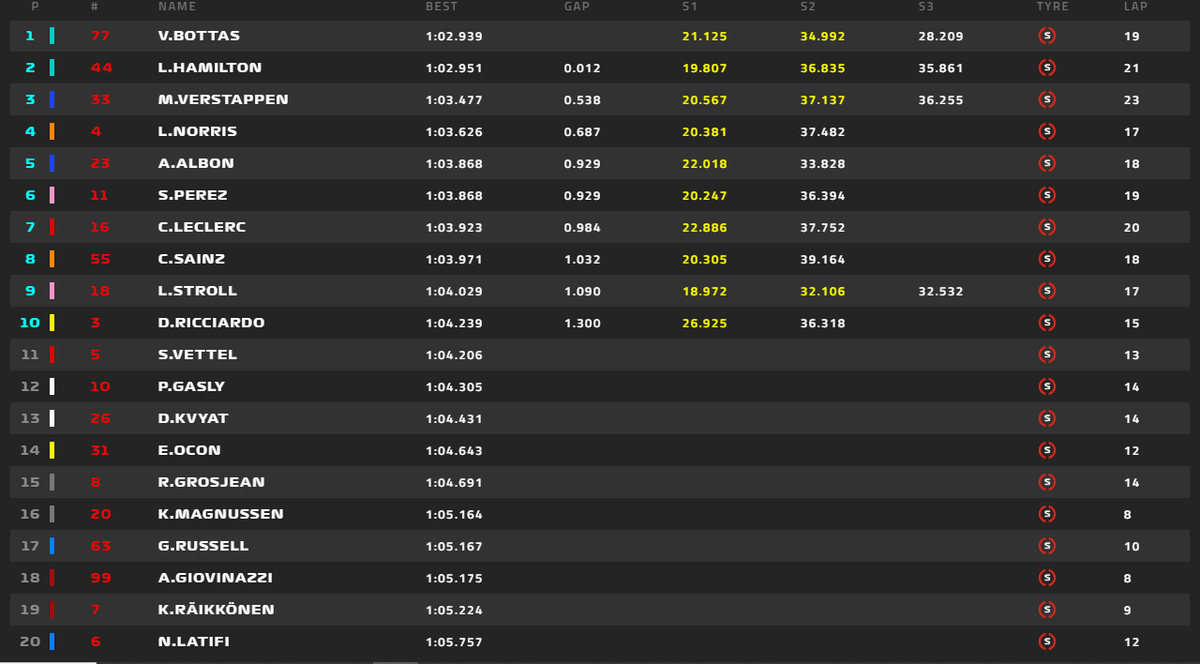Click car number 44 in Hamilton's row
Image resolution: width=1200 pixels, height=664 pixels.
(x=100, y=68)
